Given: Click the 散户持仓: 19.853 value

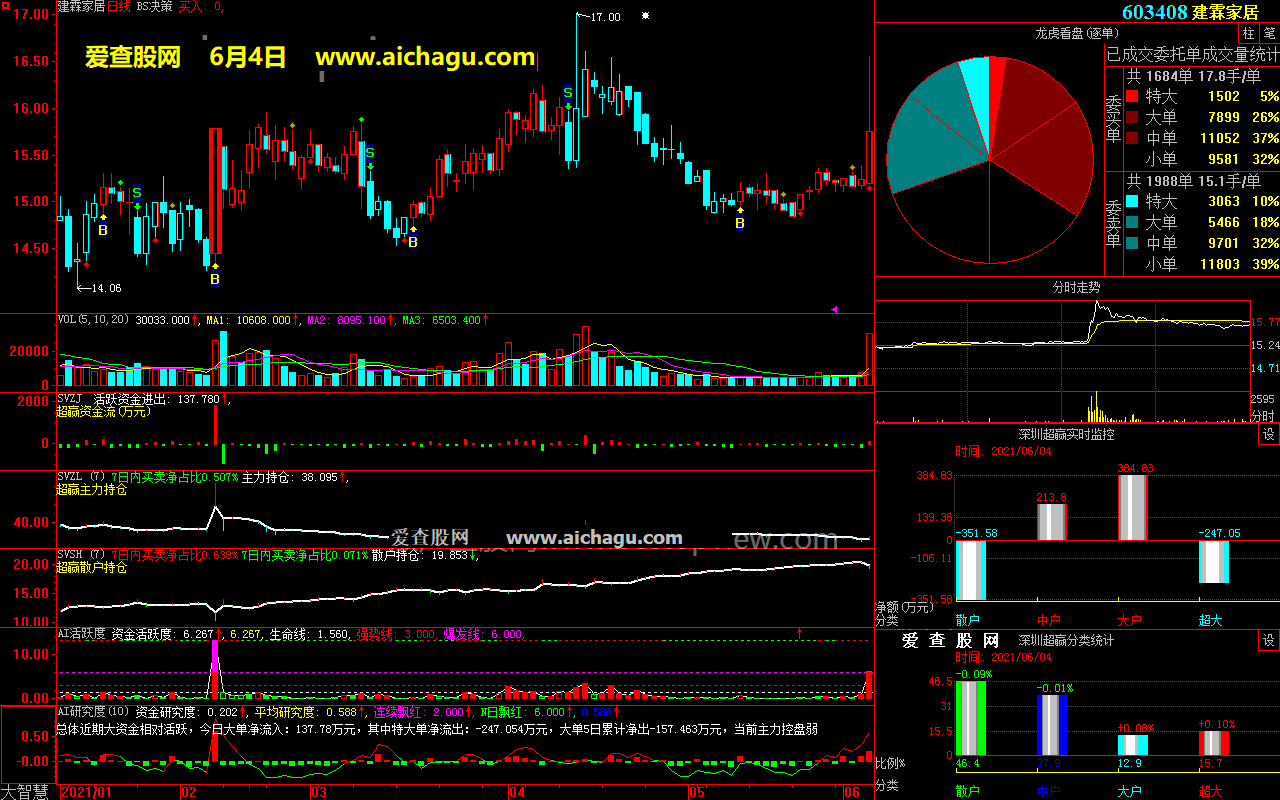Looking at the screenshot, I should pos(420,555).
